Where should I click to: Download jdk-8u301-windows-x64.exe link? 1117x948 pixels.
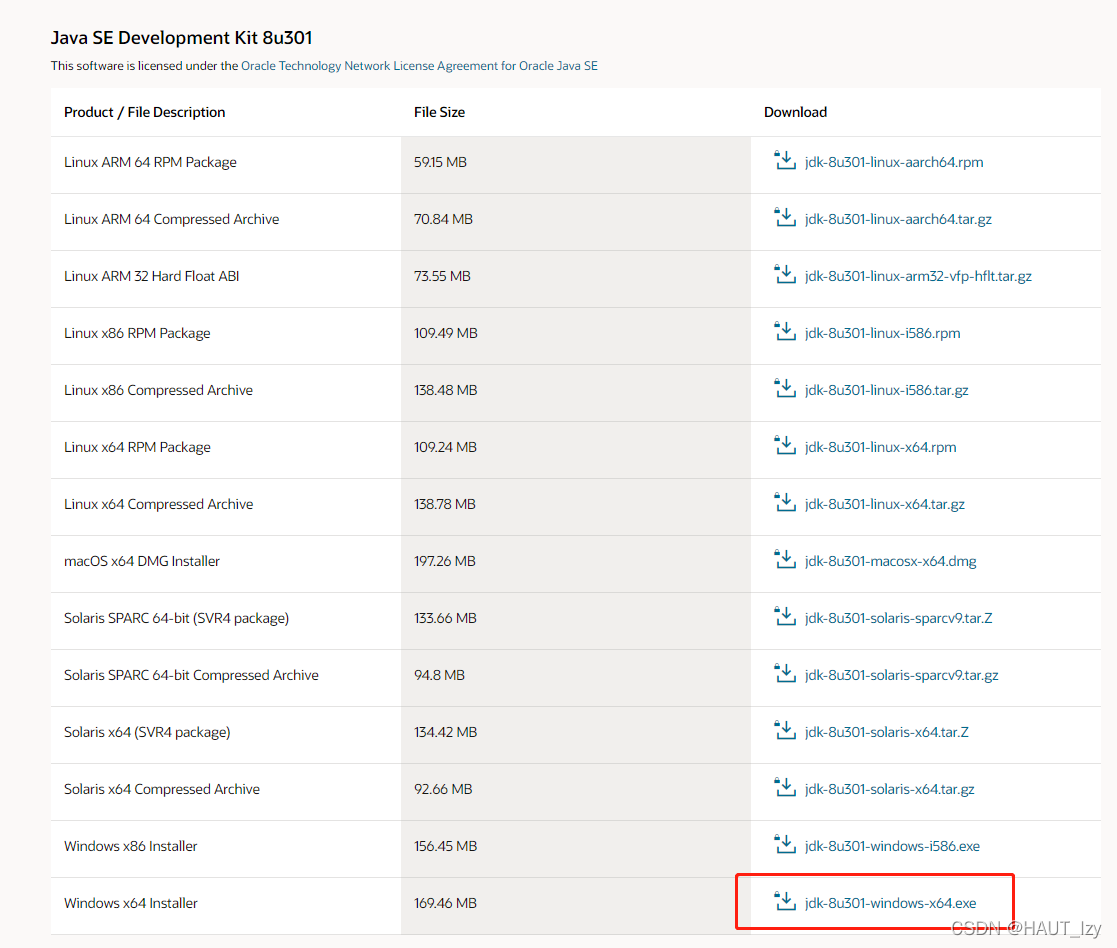point(890,903)
